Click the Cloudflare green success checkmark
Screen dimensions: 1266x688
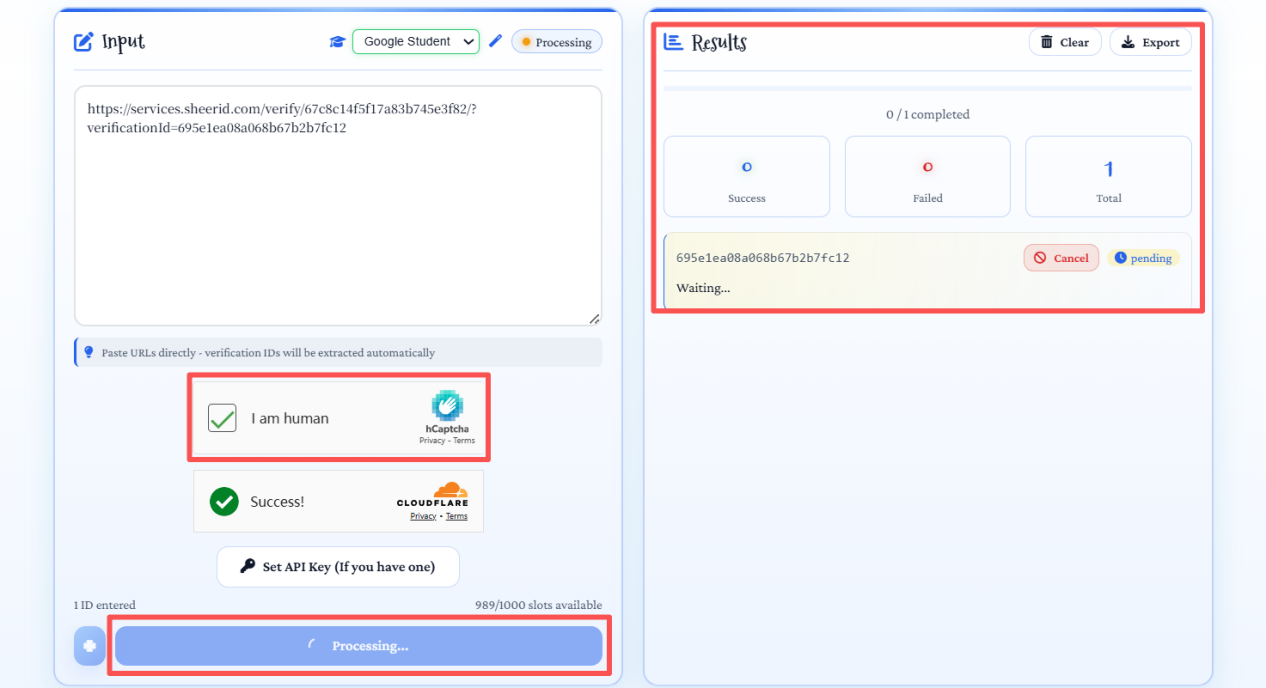(224, 502)
